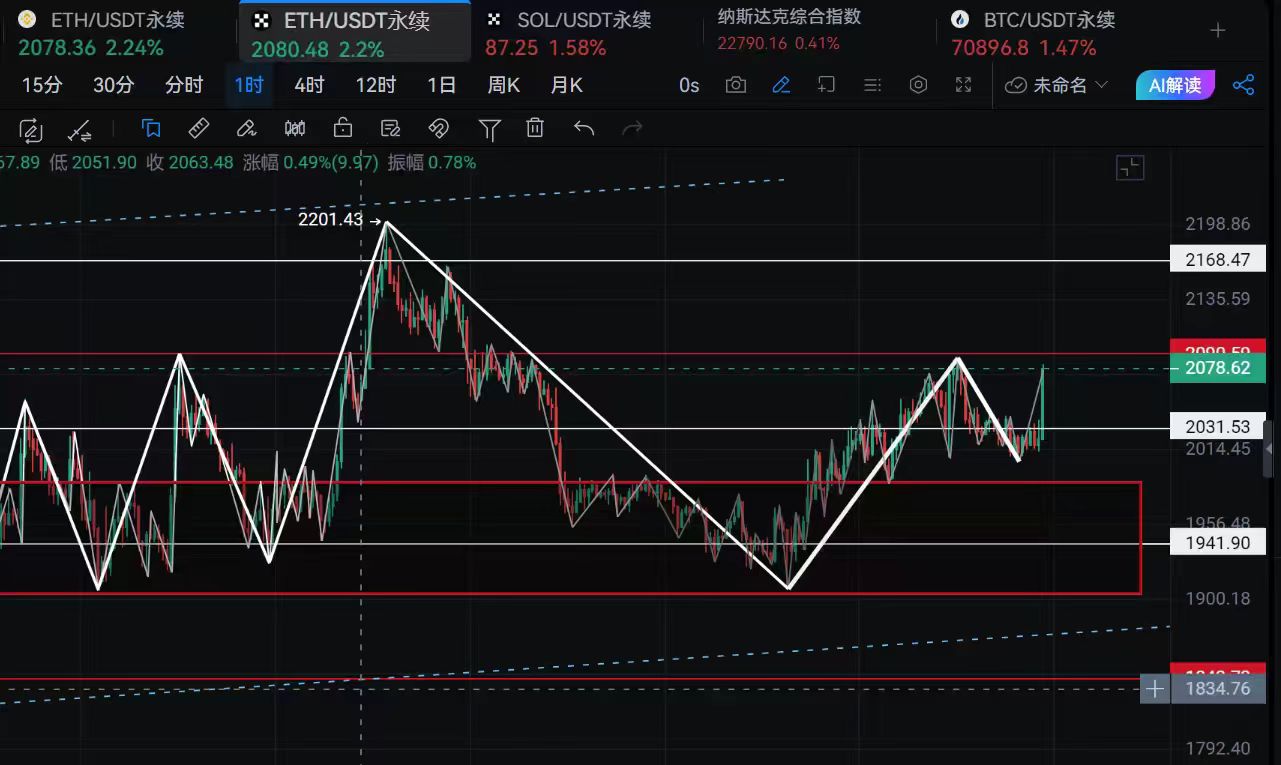Toggle the blue pencil drawing mode
Viewport: 1281px width, 765px height.
pos(781,85)
